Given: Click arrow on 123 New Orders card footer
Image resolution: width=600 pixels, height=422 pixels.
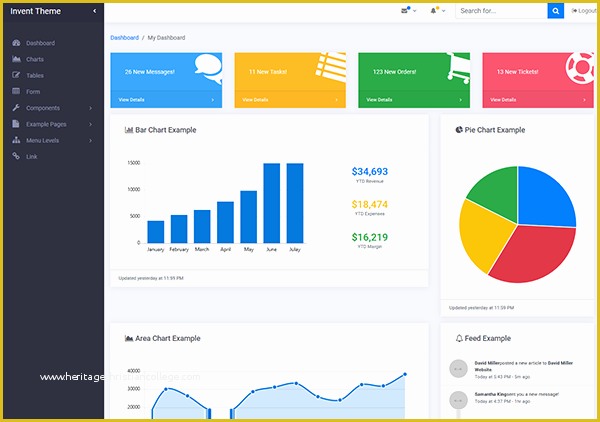Looking at the screenshot, I should pyautogui.click(x=461, y=100).
